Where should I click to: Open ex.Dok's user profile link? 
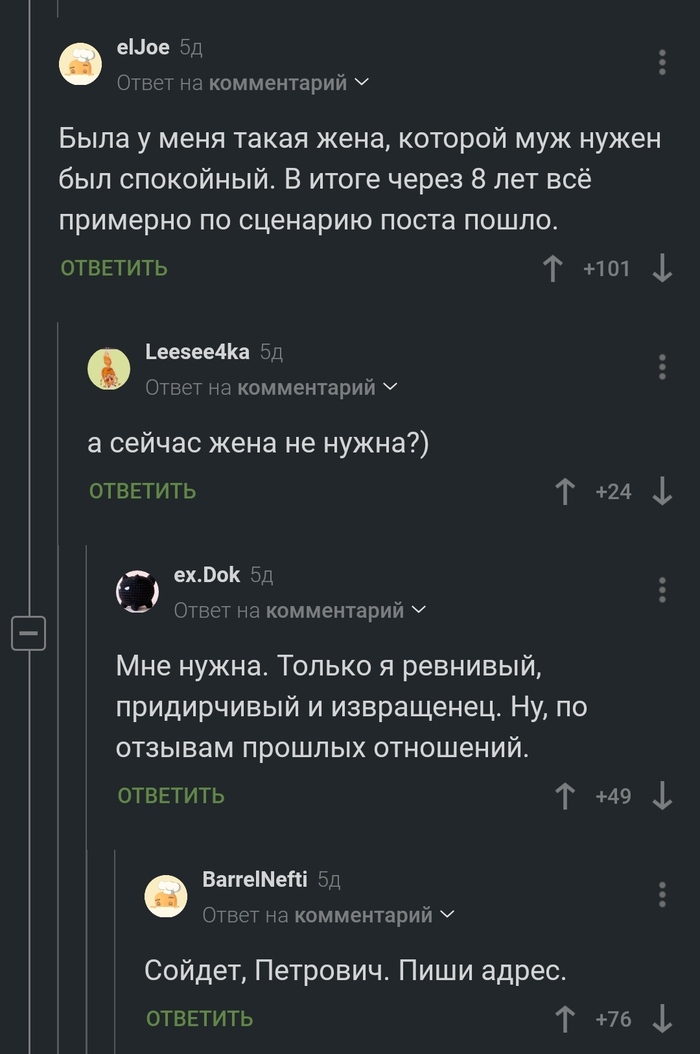(x=207, y=574)
